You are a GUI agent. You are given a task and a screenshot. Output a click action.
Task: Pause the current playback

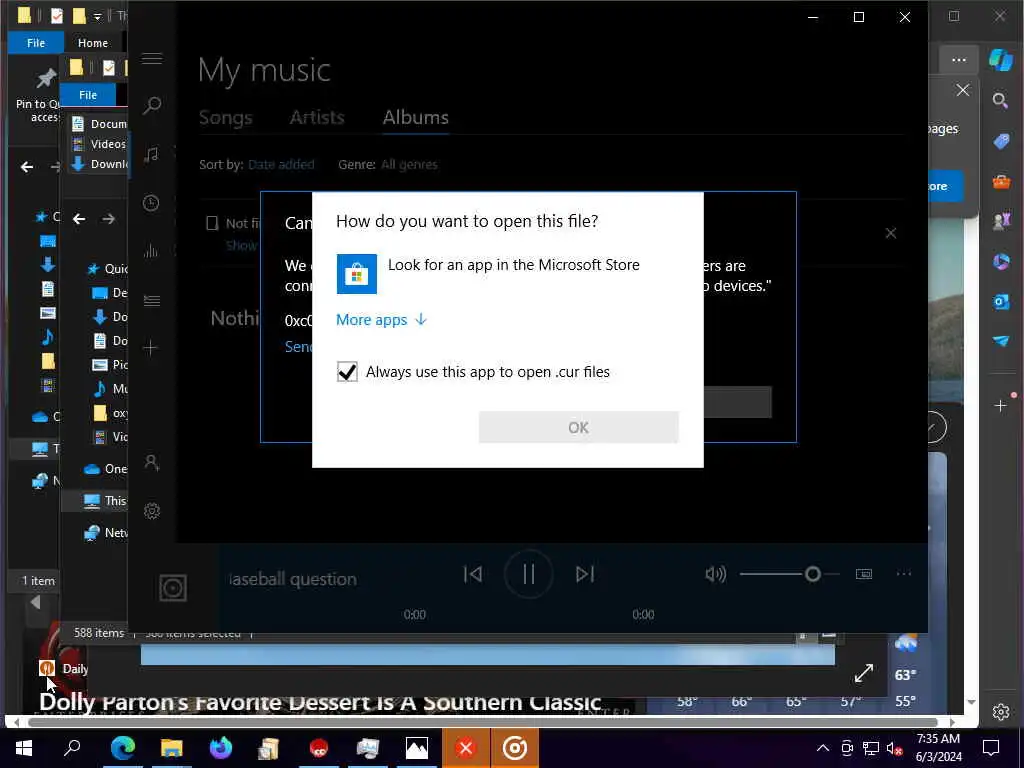[x=528, y=575]
